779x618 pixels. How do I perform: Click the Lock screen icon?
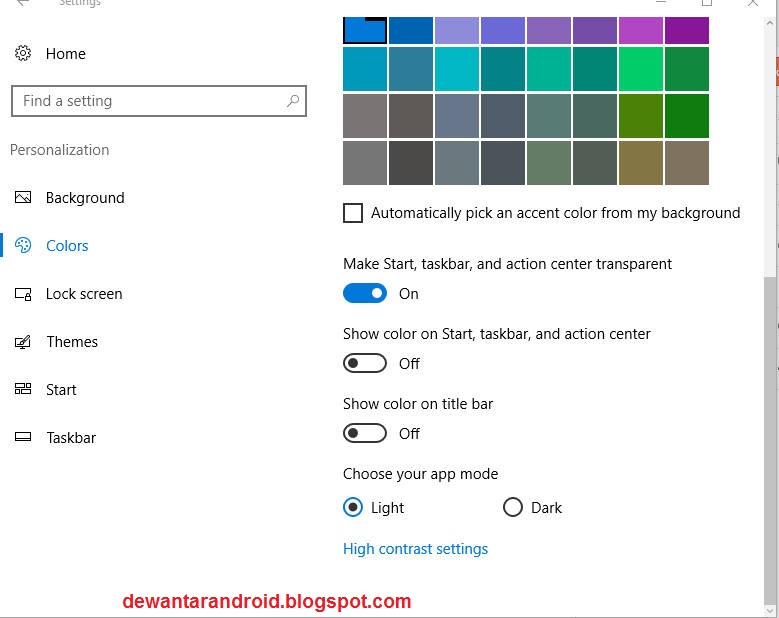(x=23, y=294)
